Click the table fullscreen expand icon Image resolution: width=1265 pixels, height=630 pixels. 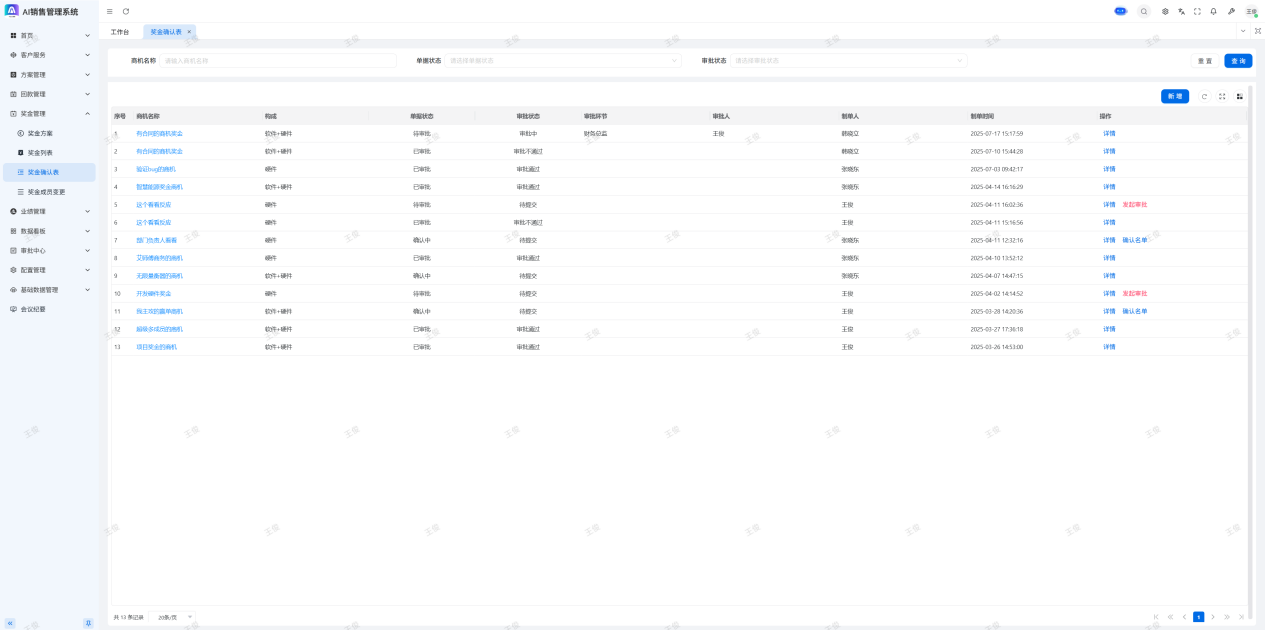click(1222, 96)
